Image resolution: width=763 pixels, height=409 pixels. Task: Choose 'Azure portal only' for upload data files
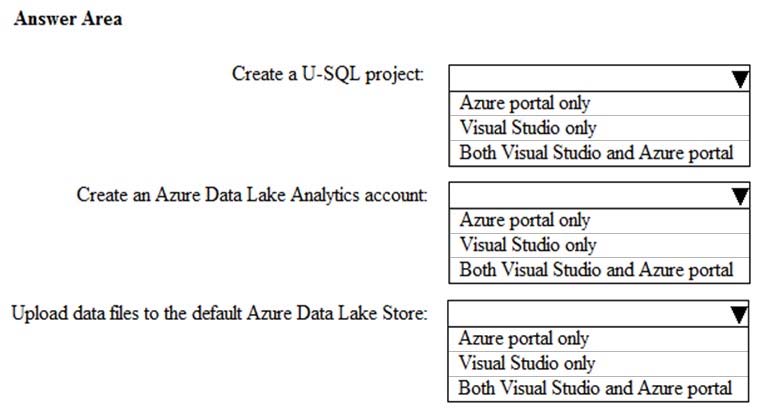click(x=598, y=338)
